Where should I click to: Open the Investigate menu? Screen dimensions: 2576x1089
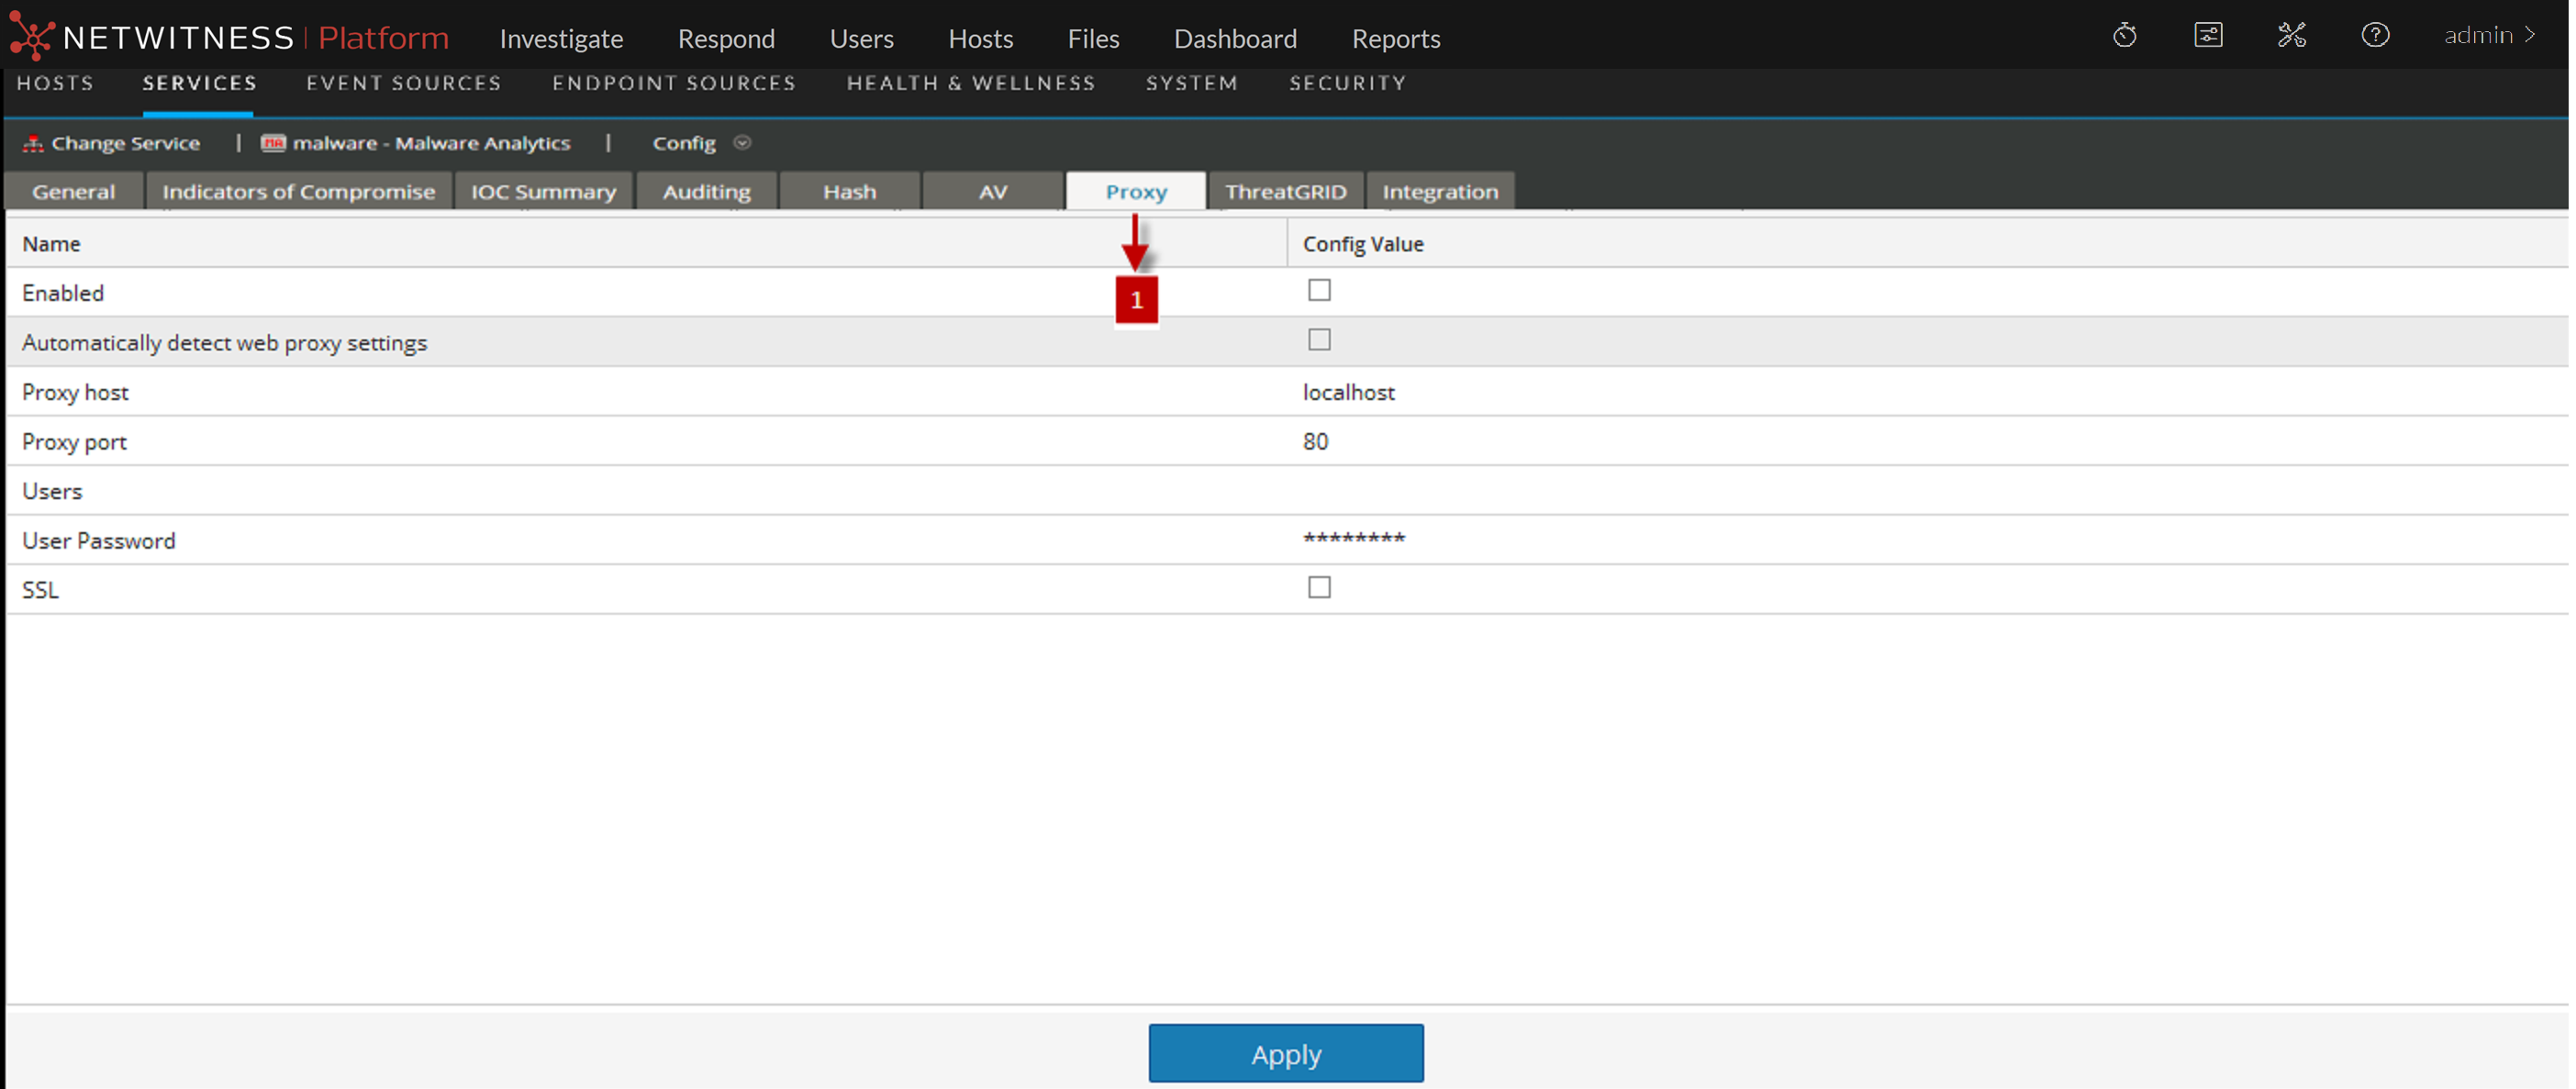coord(561,39)
